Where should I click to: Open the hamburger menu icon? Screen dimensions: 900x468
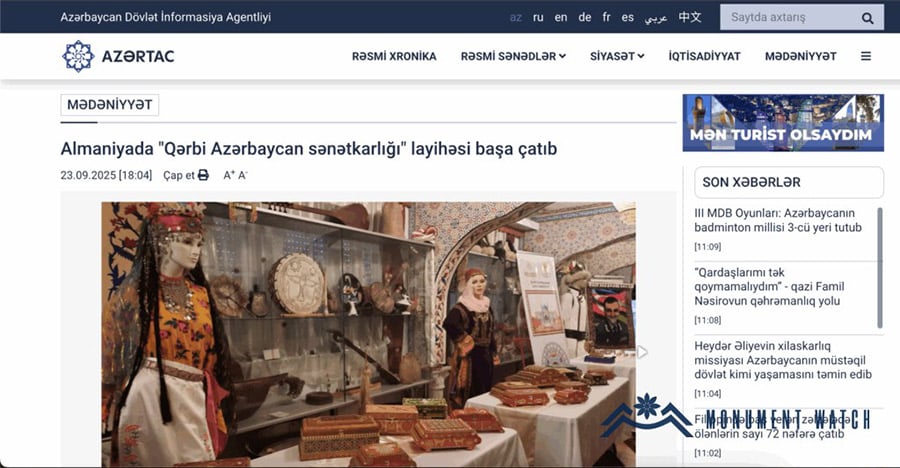[x=866, y=56]
